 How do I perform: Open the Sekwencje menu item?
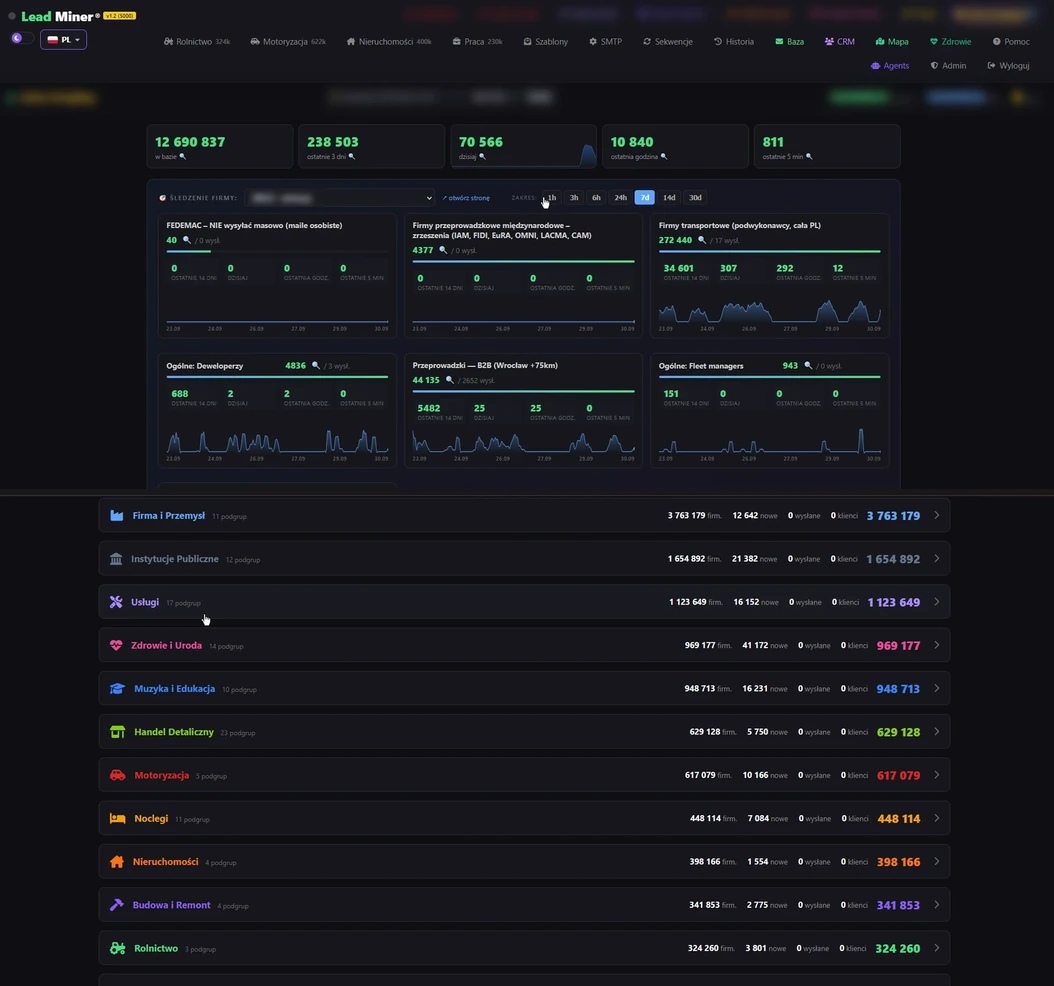pos(667,42)
